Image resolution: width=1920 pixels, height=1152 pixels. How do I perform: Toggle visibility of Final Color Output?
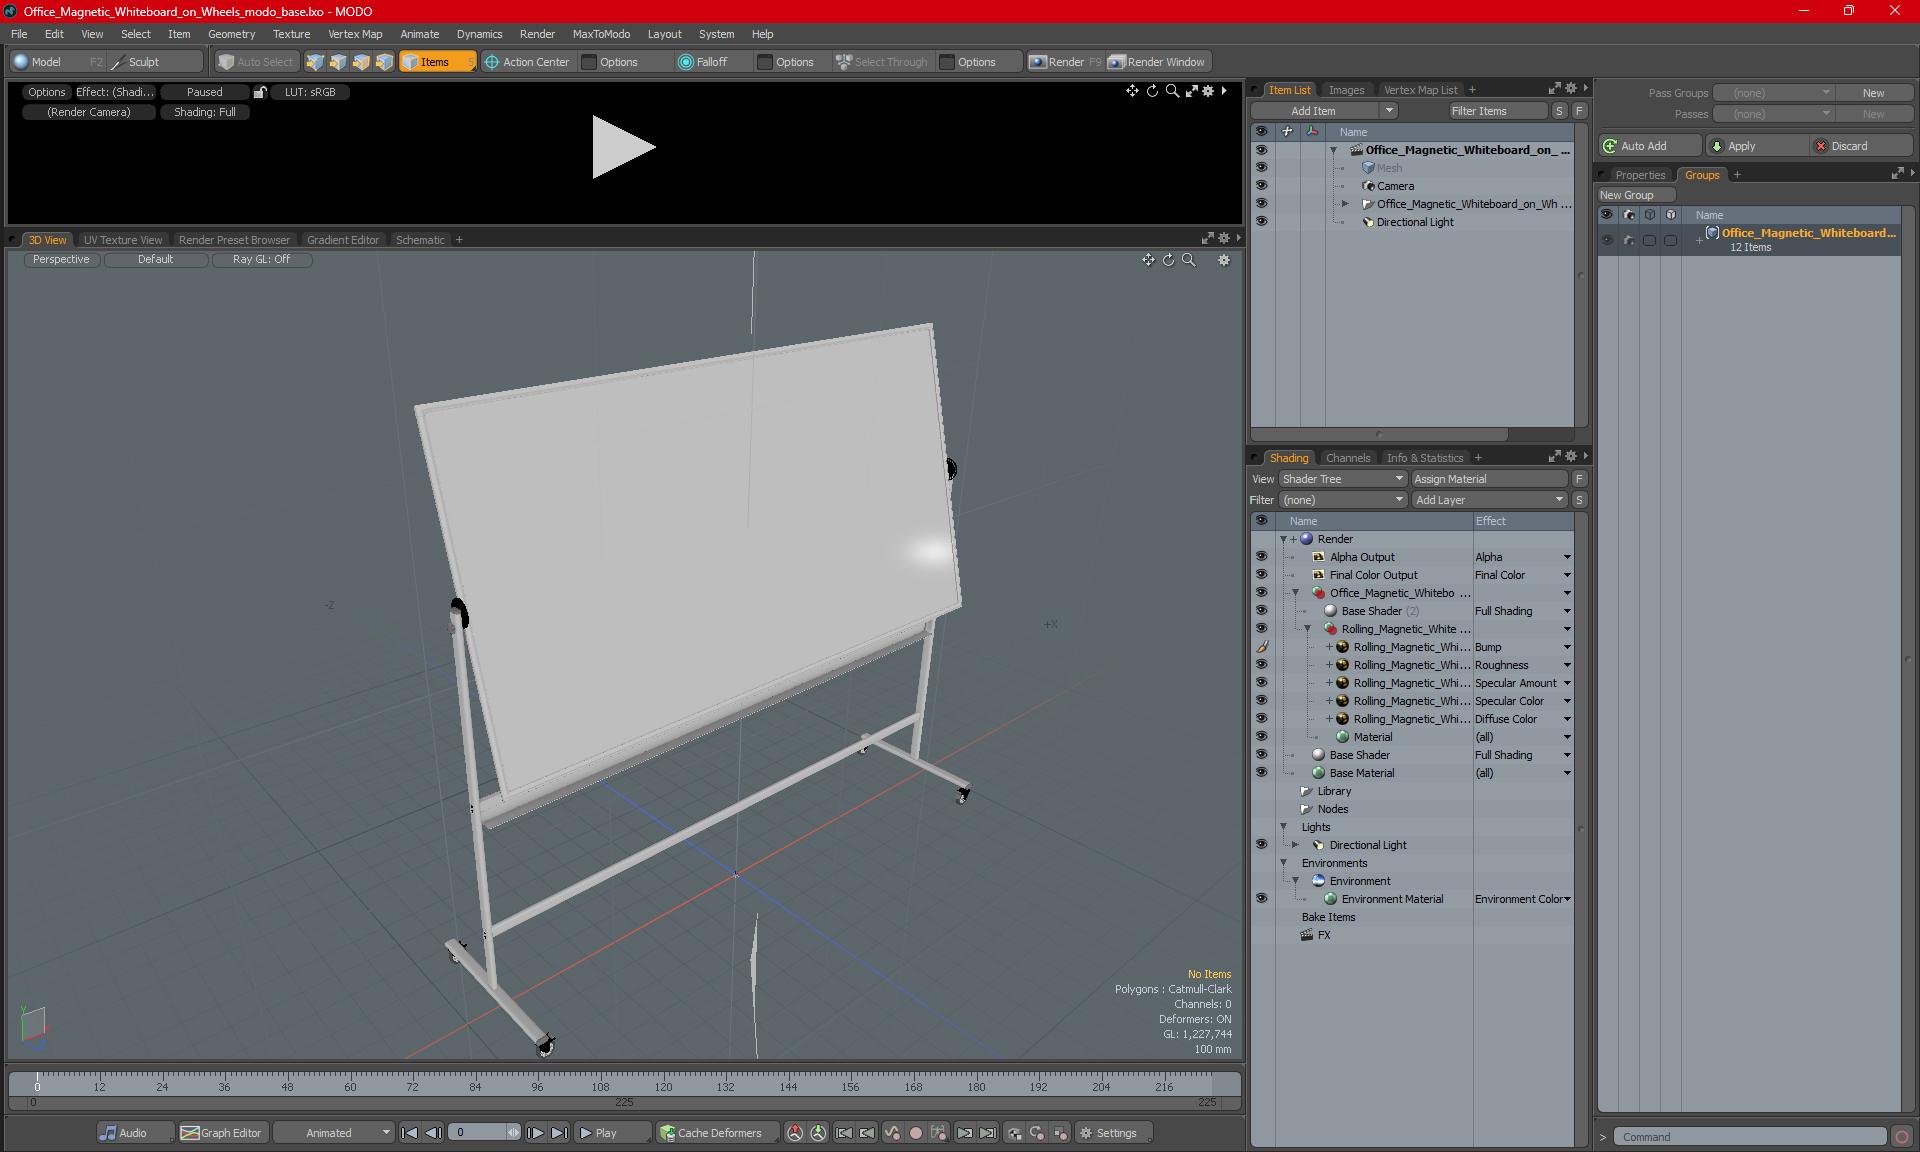pyautogui.click(x=1261, y=575)
